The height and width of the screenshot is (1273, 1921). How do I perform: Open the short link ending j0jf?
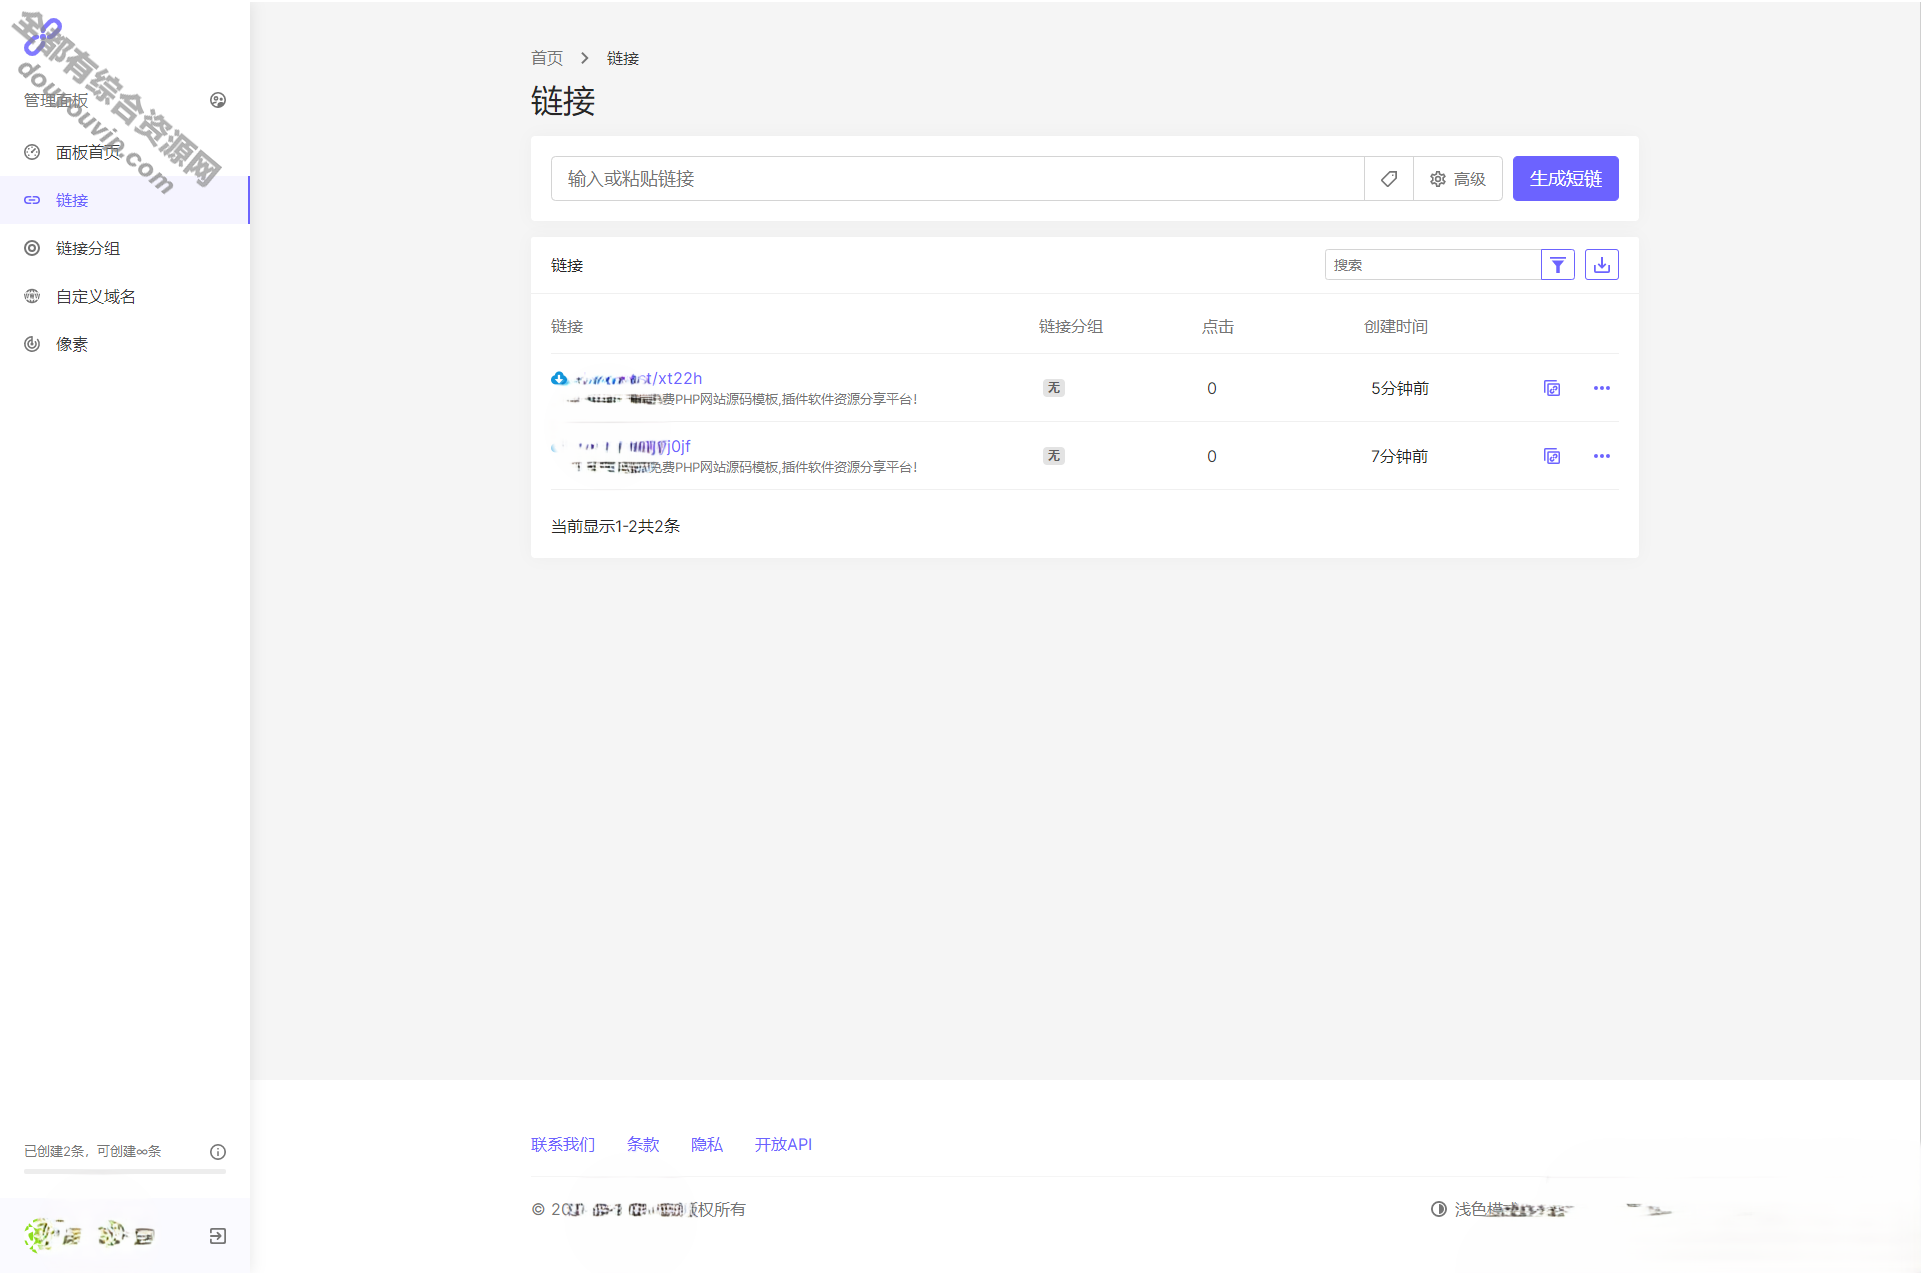(632, 446)
